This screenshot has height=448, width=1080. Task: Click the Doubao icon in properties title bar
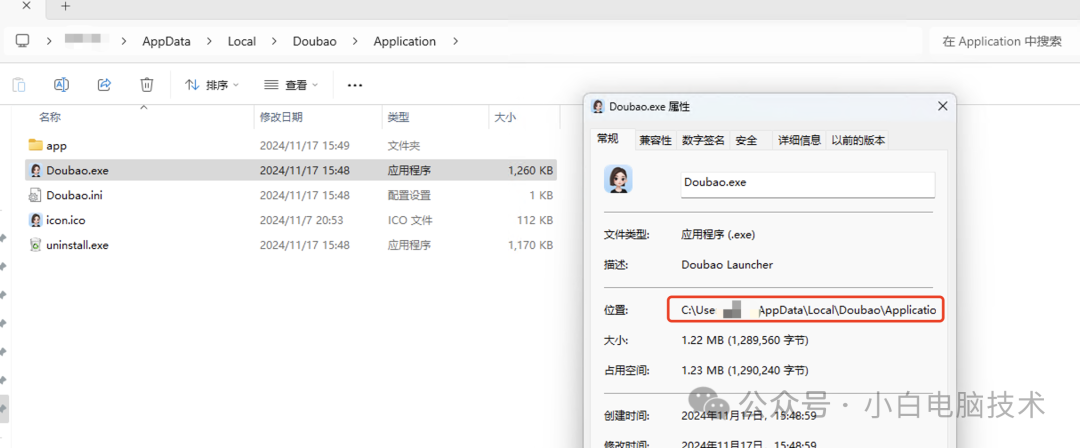pos(599,107)
